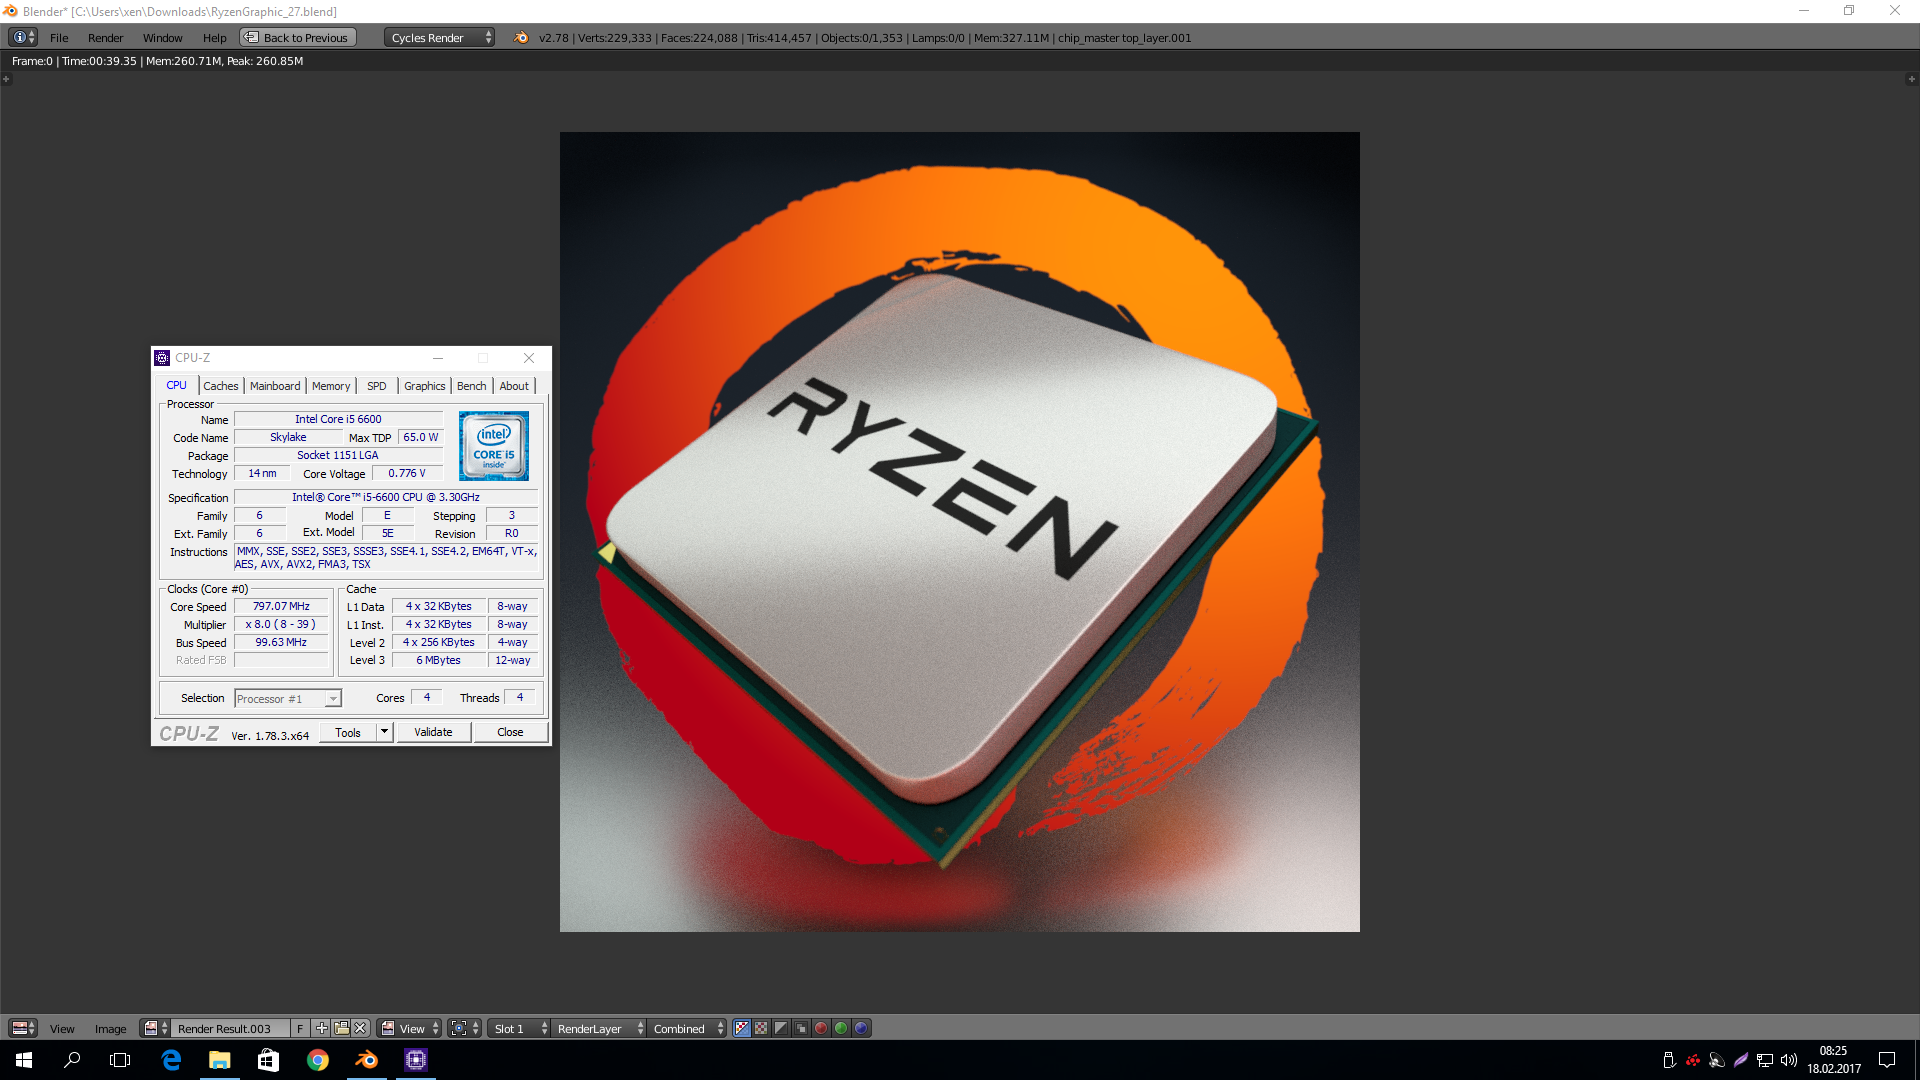This screenshot has width=1920, height=1080.
Task: Switch to the About tab in CPU-Z
Action: 514,386
